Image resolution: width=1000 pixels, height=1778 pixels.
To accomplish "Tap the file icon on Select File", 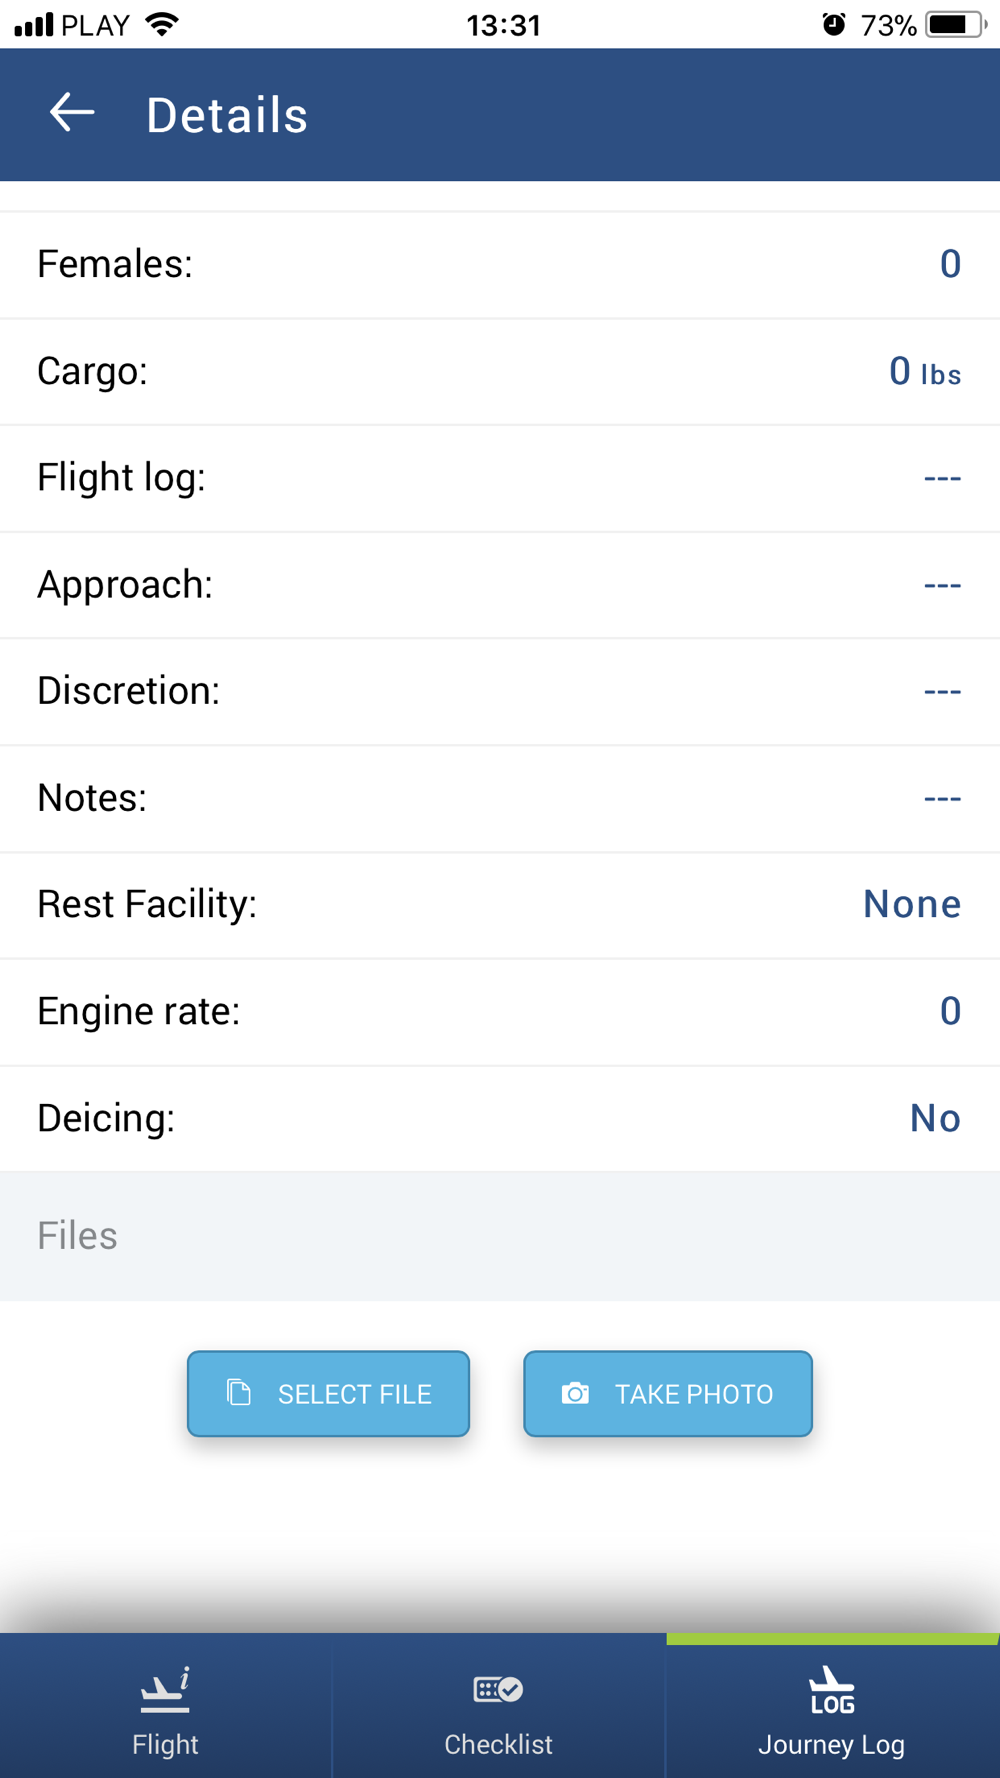I will [x=239, y=1392].
